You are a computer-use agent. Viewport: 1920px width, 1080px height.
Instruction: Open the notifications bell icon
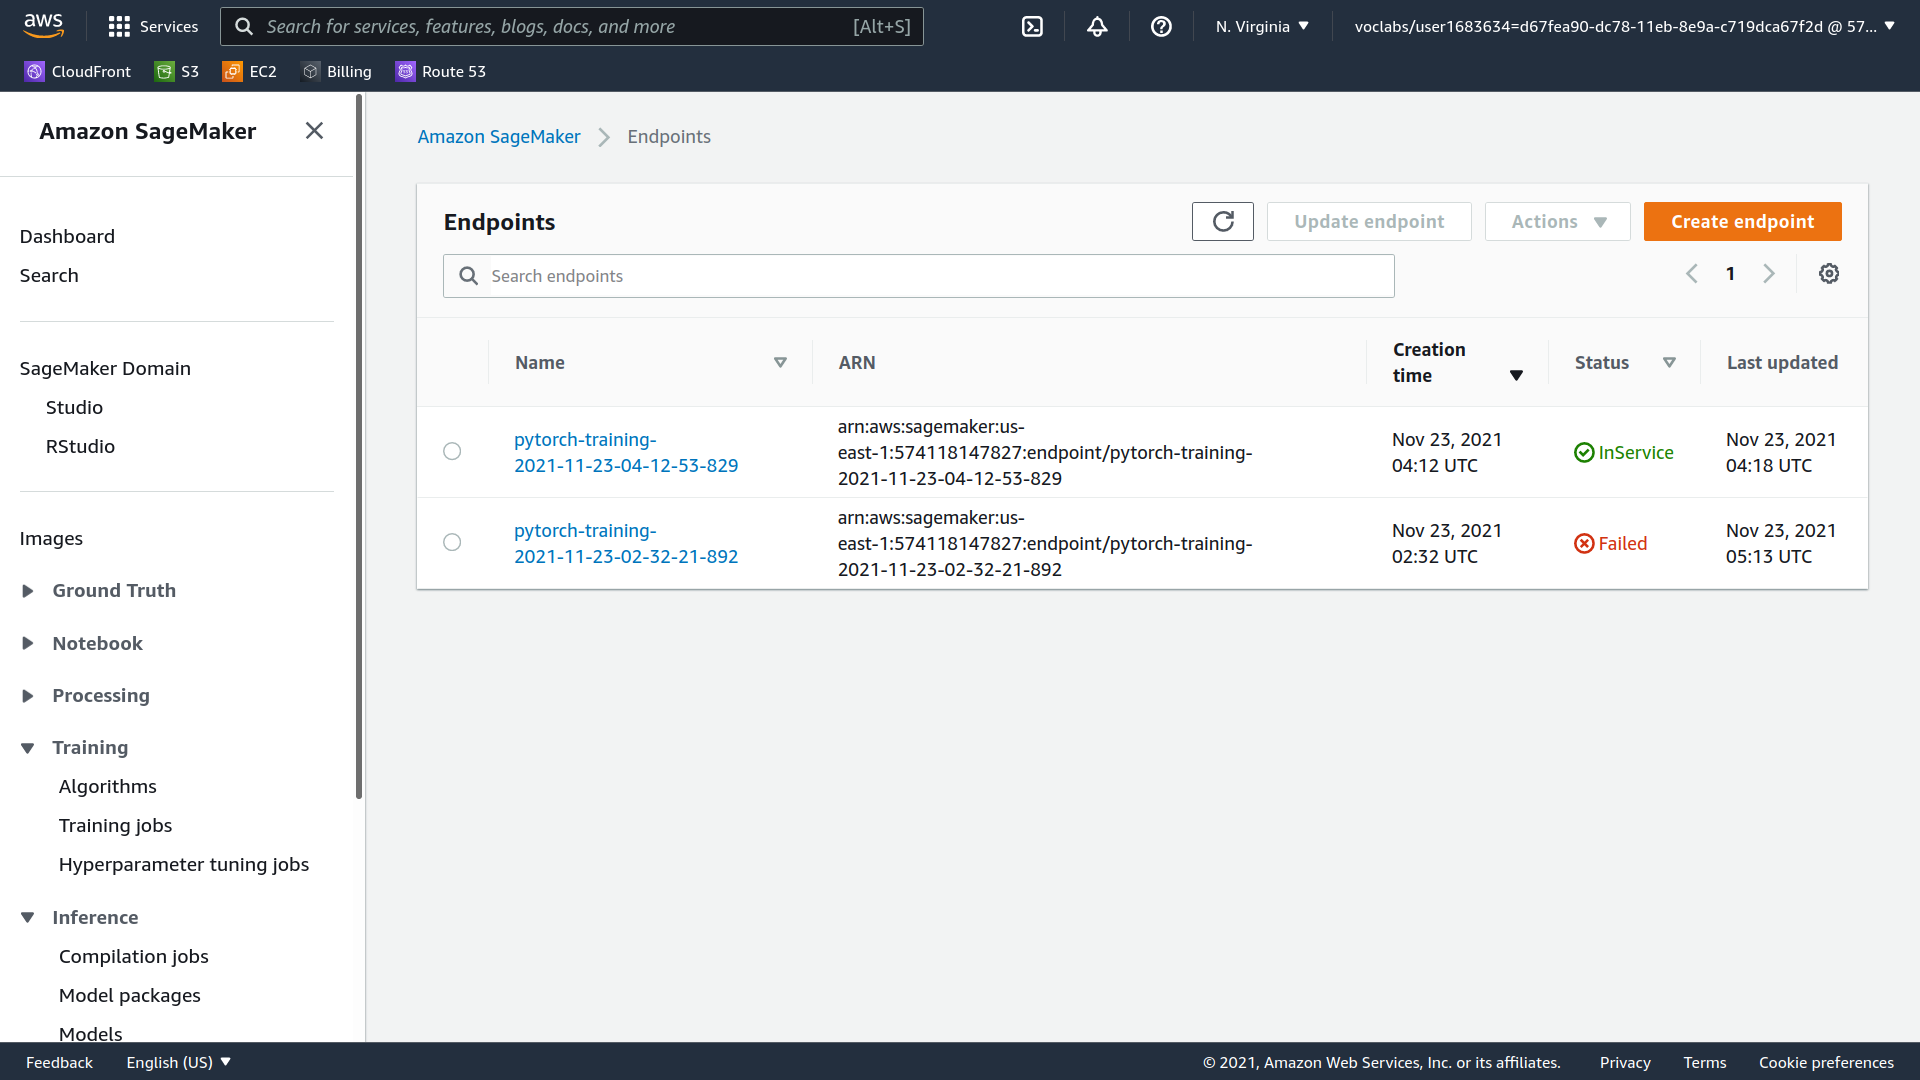[1097, 27]
